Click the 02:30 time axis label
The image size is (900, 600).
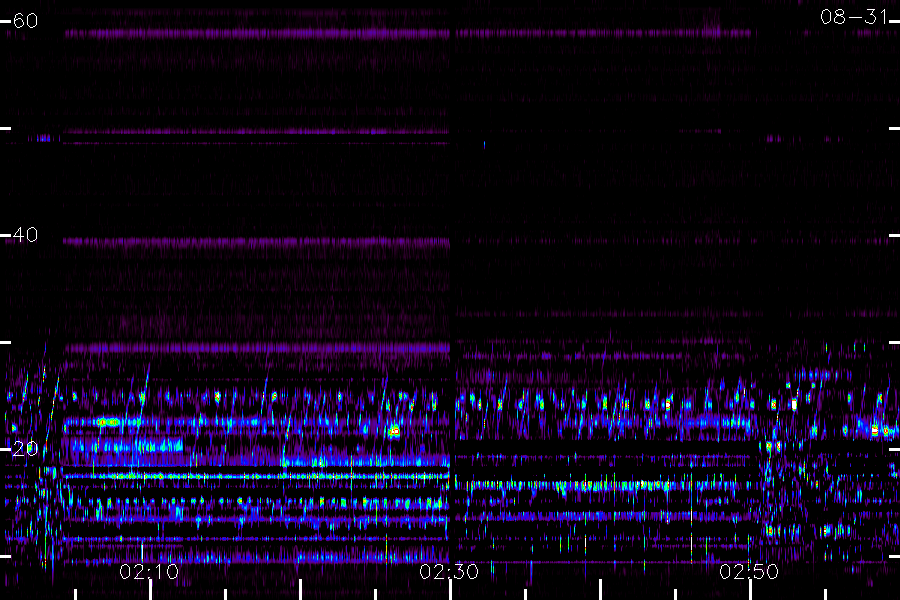tap(449, 571)
